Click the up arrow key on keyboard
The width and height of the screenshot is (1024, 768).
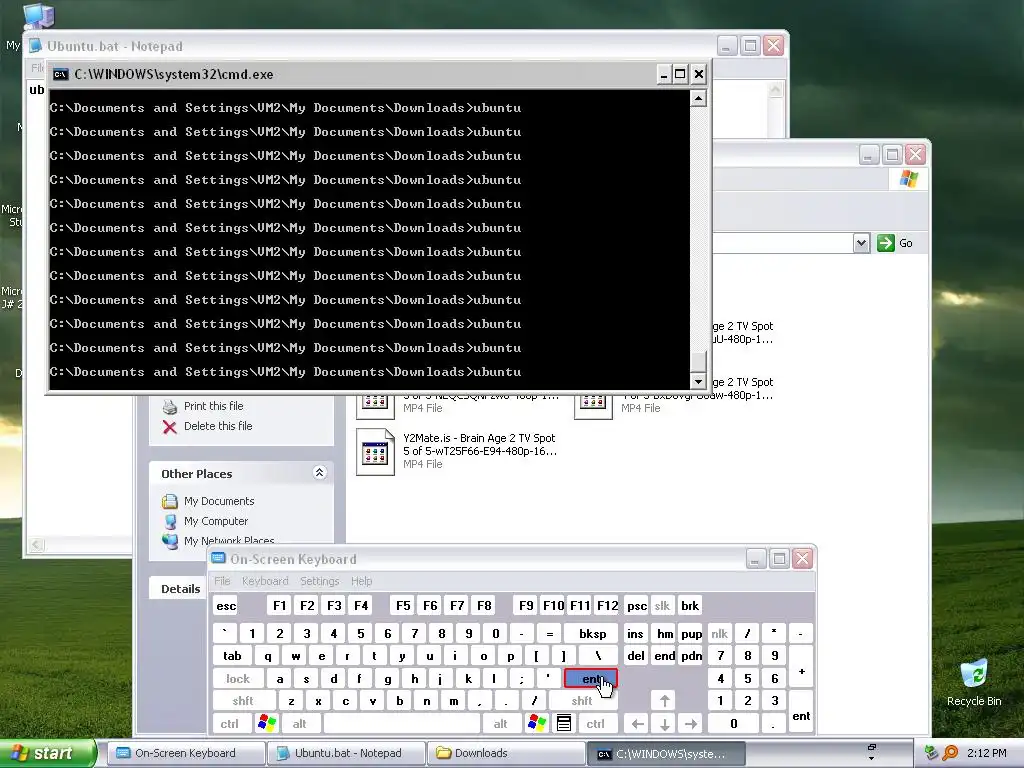point(664,701)
